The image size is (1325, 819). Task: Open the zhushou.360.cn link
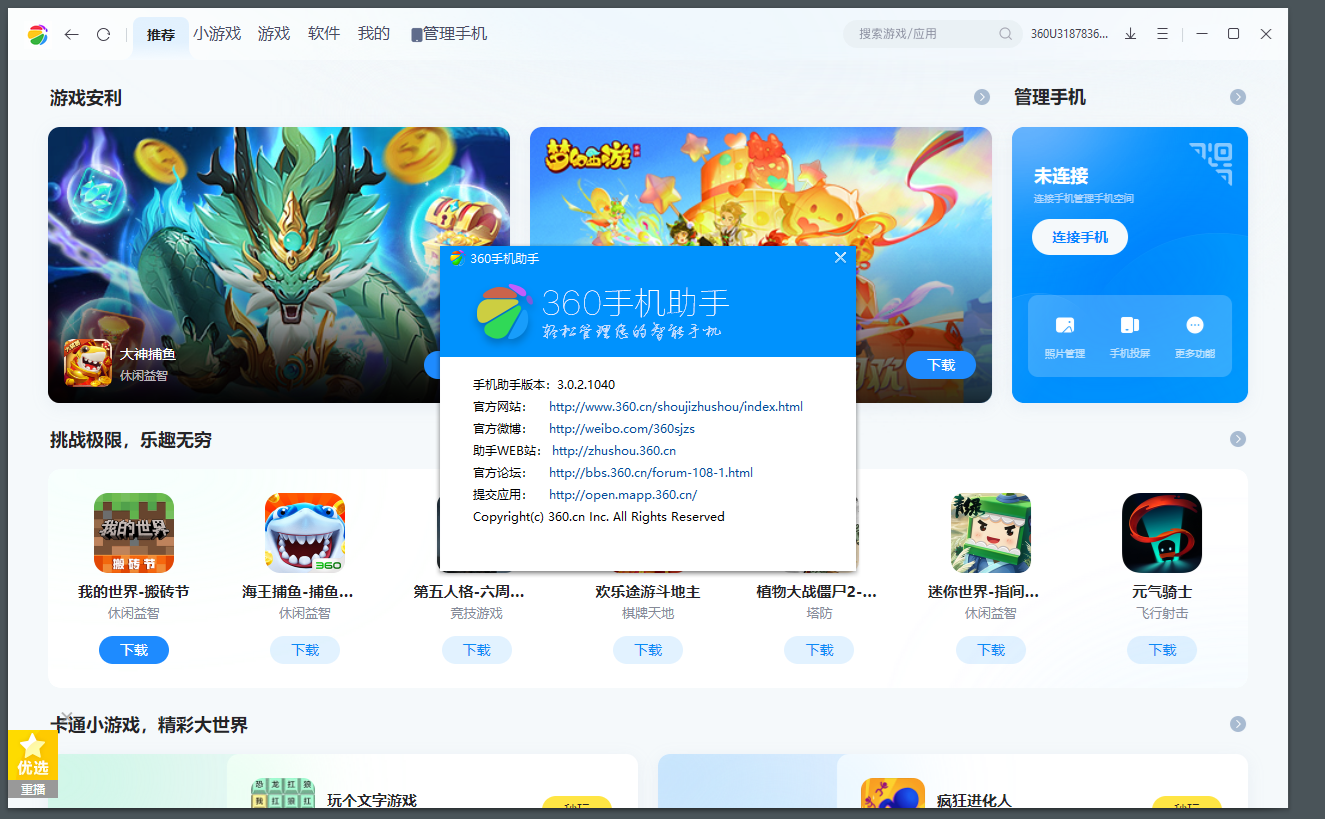coord(614,451)
